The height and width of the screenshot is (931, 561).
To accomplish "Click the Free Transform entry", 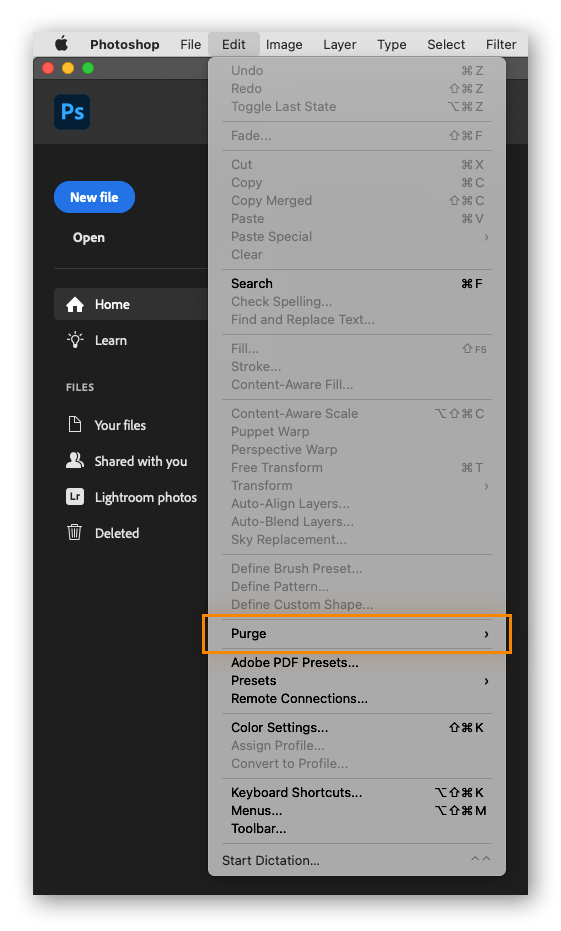I will [x=357, y=468].
